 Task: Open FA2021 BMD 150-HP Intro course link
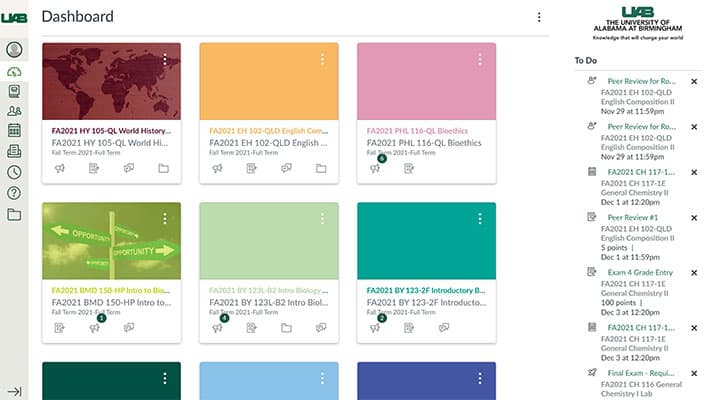(111, 290)
